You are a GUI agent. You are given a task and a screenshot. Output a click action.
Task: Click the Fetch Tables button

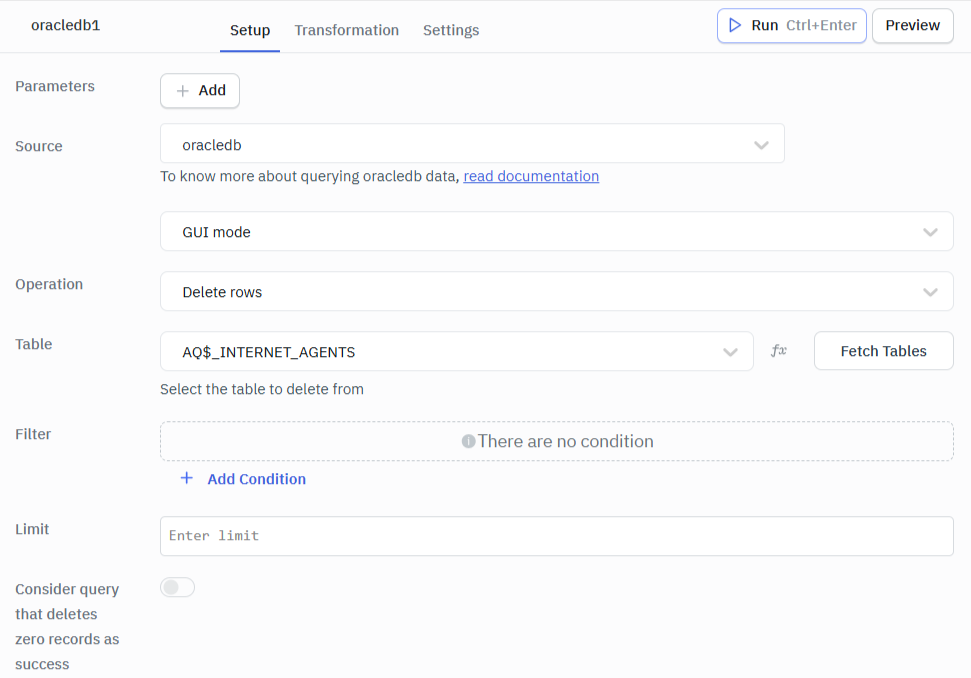click(884, 351)
